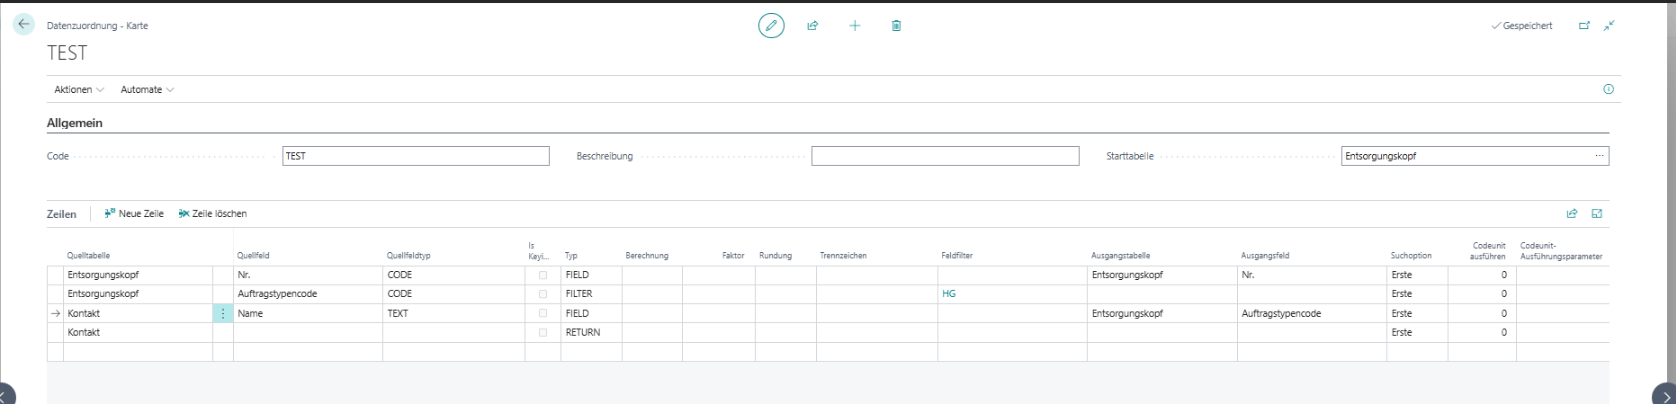Click the Ausgangsfeld column header

[x=1265, y=256]
